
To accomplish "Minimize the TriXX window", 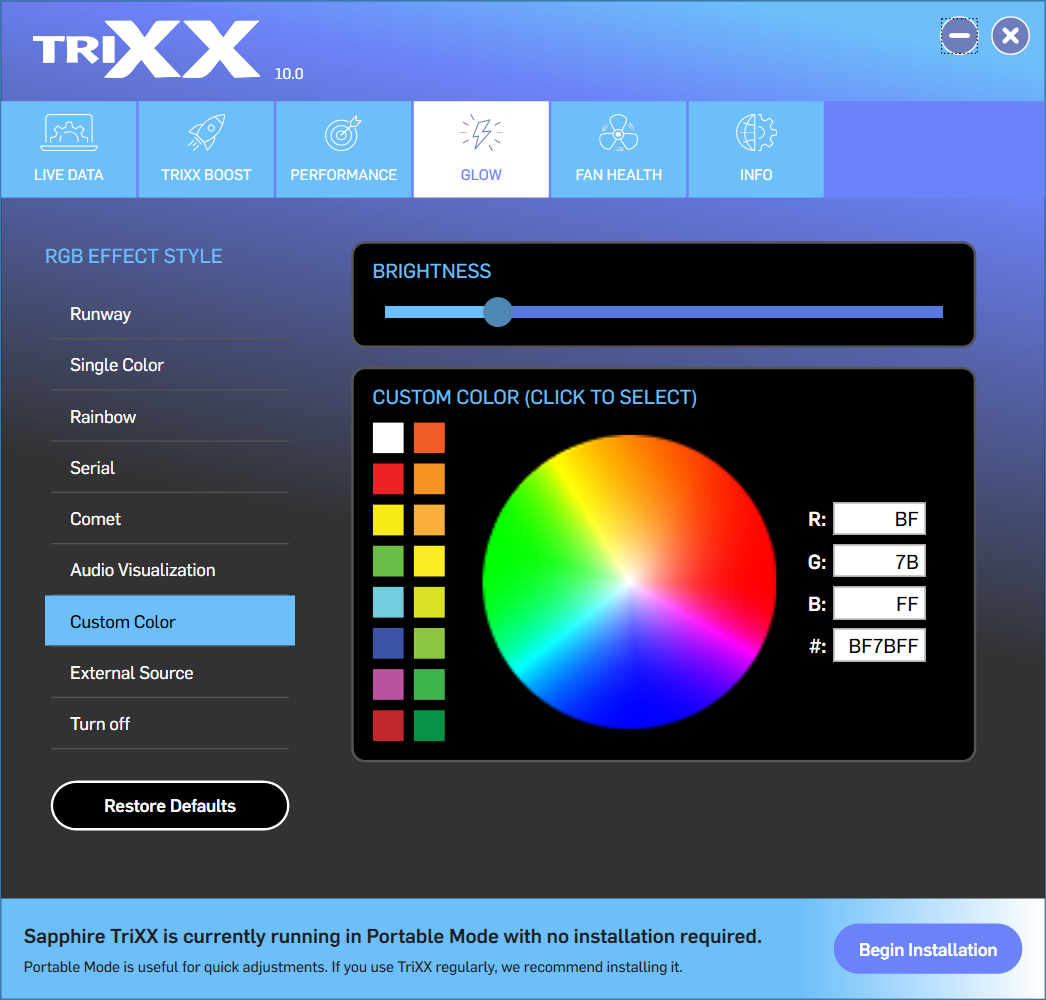I will [x=959, y=36].
